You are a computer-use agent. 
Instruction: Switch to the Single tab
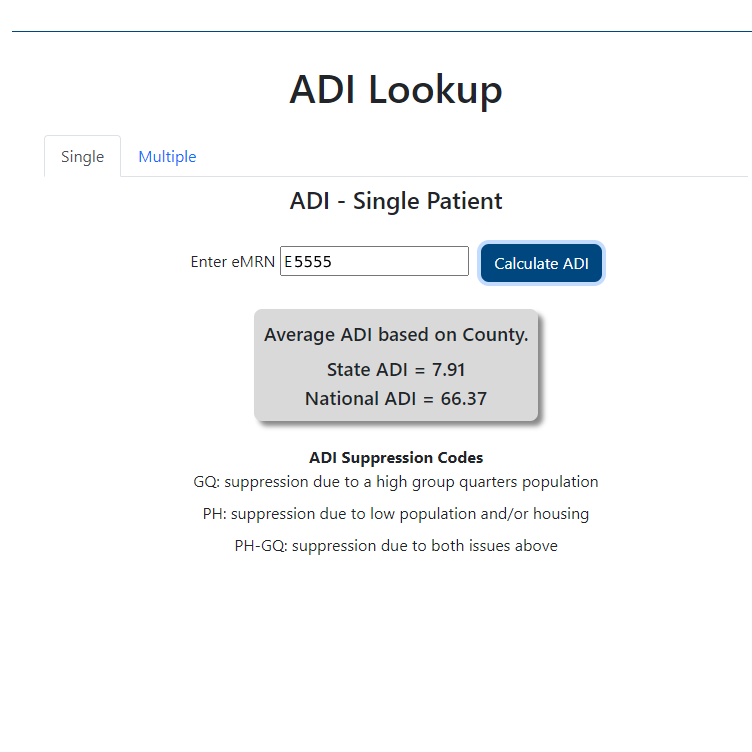click(82, 157)
